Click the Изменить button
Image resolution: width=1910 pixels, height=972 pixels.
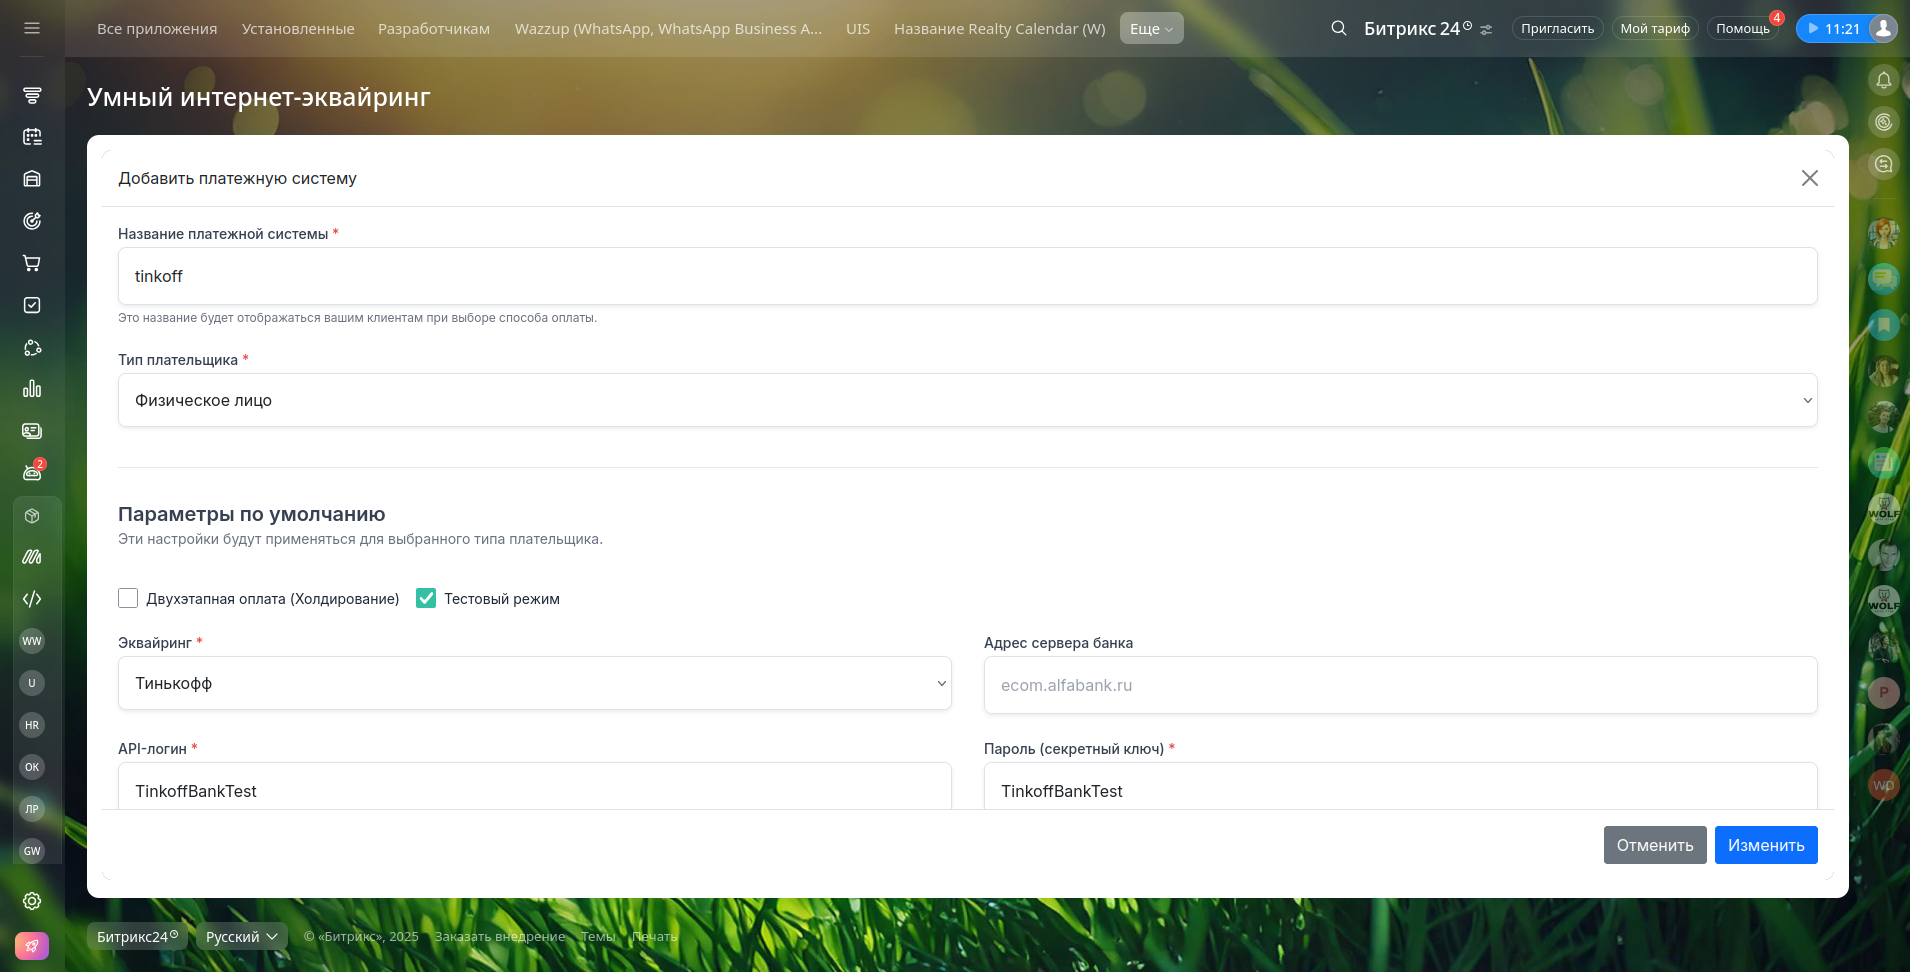[x=1766, y=845]
